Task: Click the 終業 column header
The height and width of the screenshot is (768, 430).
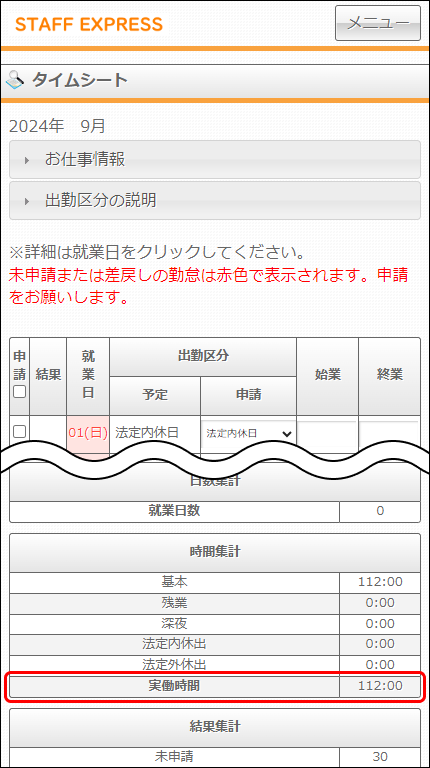Action: (390, 376)
